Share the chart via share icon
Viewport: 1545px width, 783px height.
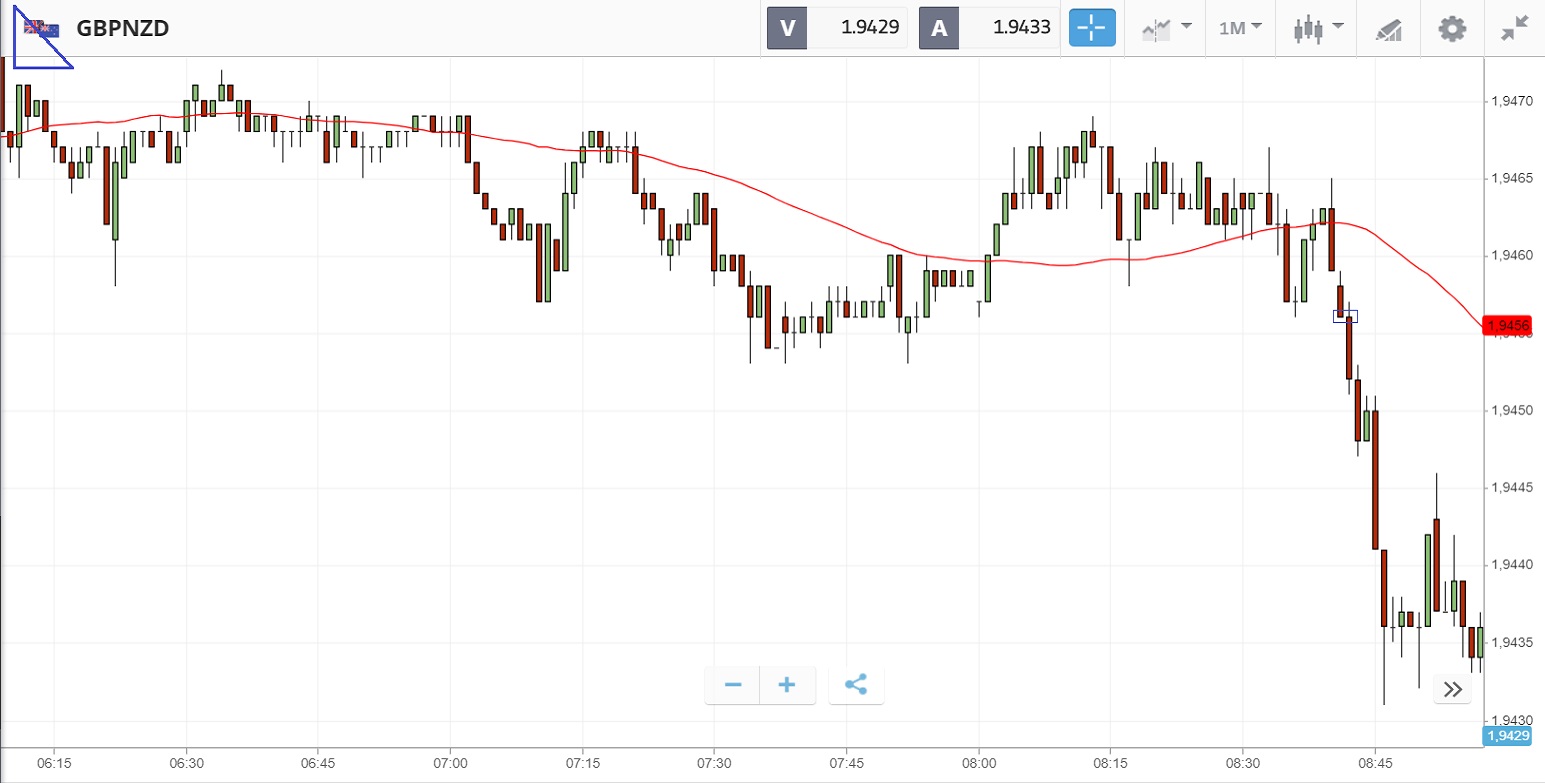click(x=856, y=685)
